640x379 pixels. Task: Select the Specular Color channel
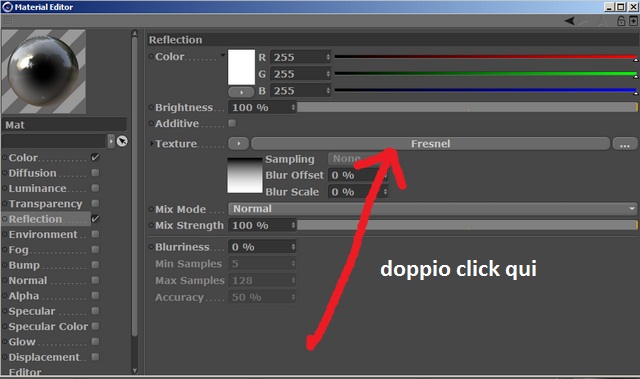click(47, 326)
